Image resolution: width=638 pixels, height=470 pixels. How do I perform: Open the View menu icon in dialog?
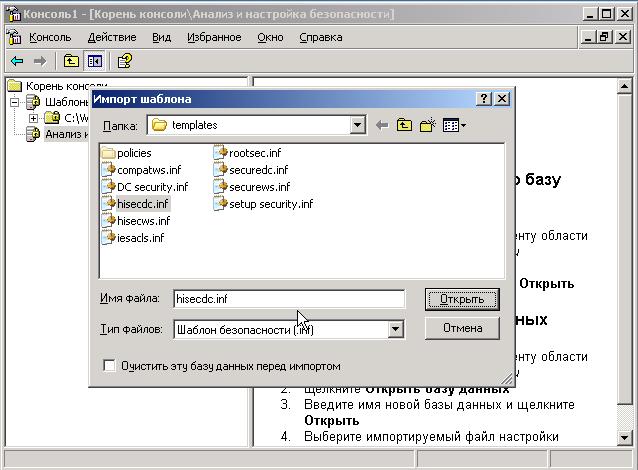tap(454, 125)
